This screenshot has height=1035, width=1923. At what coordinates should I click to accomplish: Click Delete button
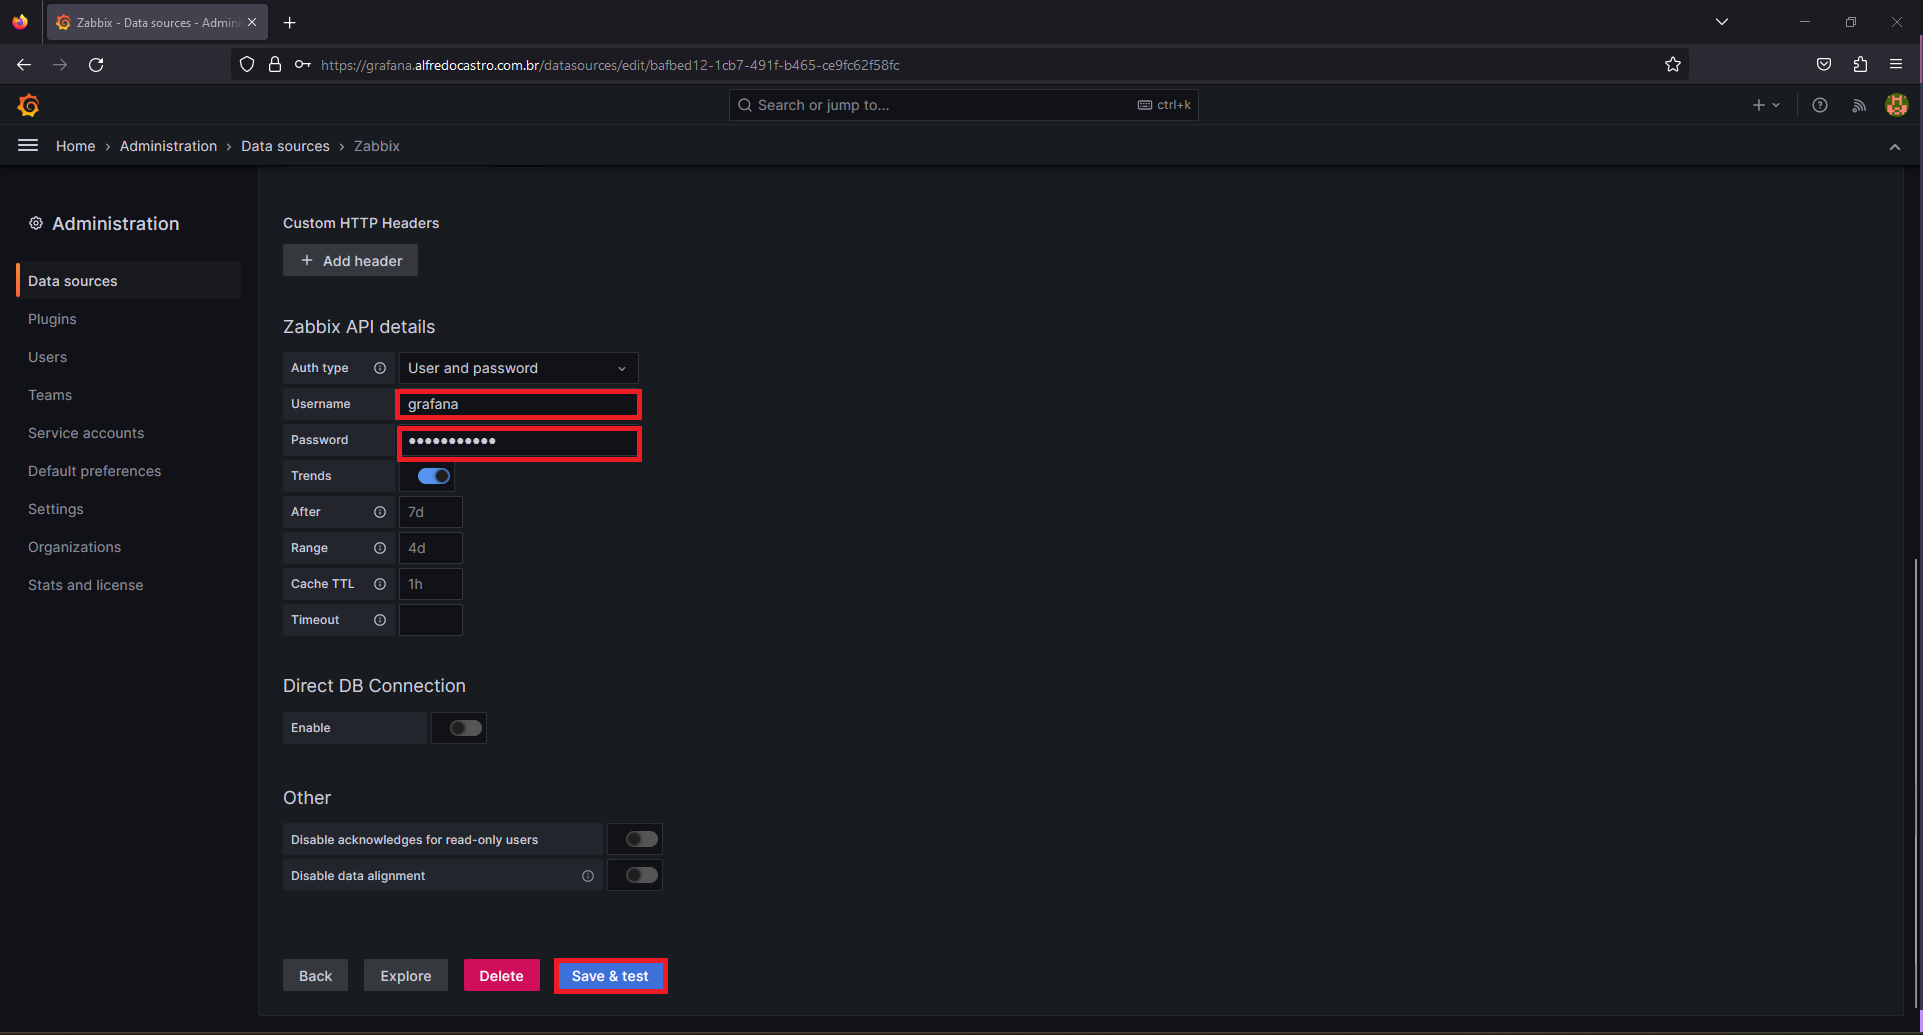[x=501, y=976]
